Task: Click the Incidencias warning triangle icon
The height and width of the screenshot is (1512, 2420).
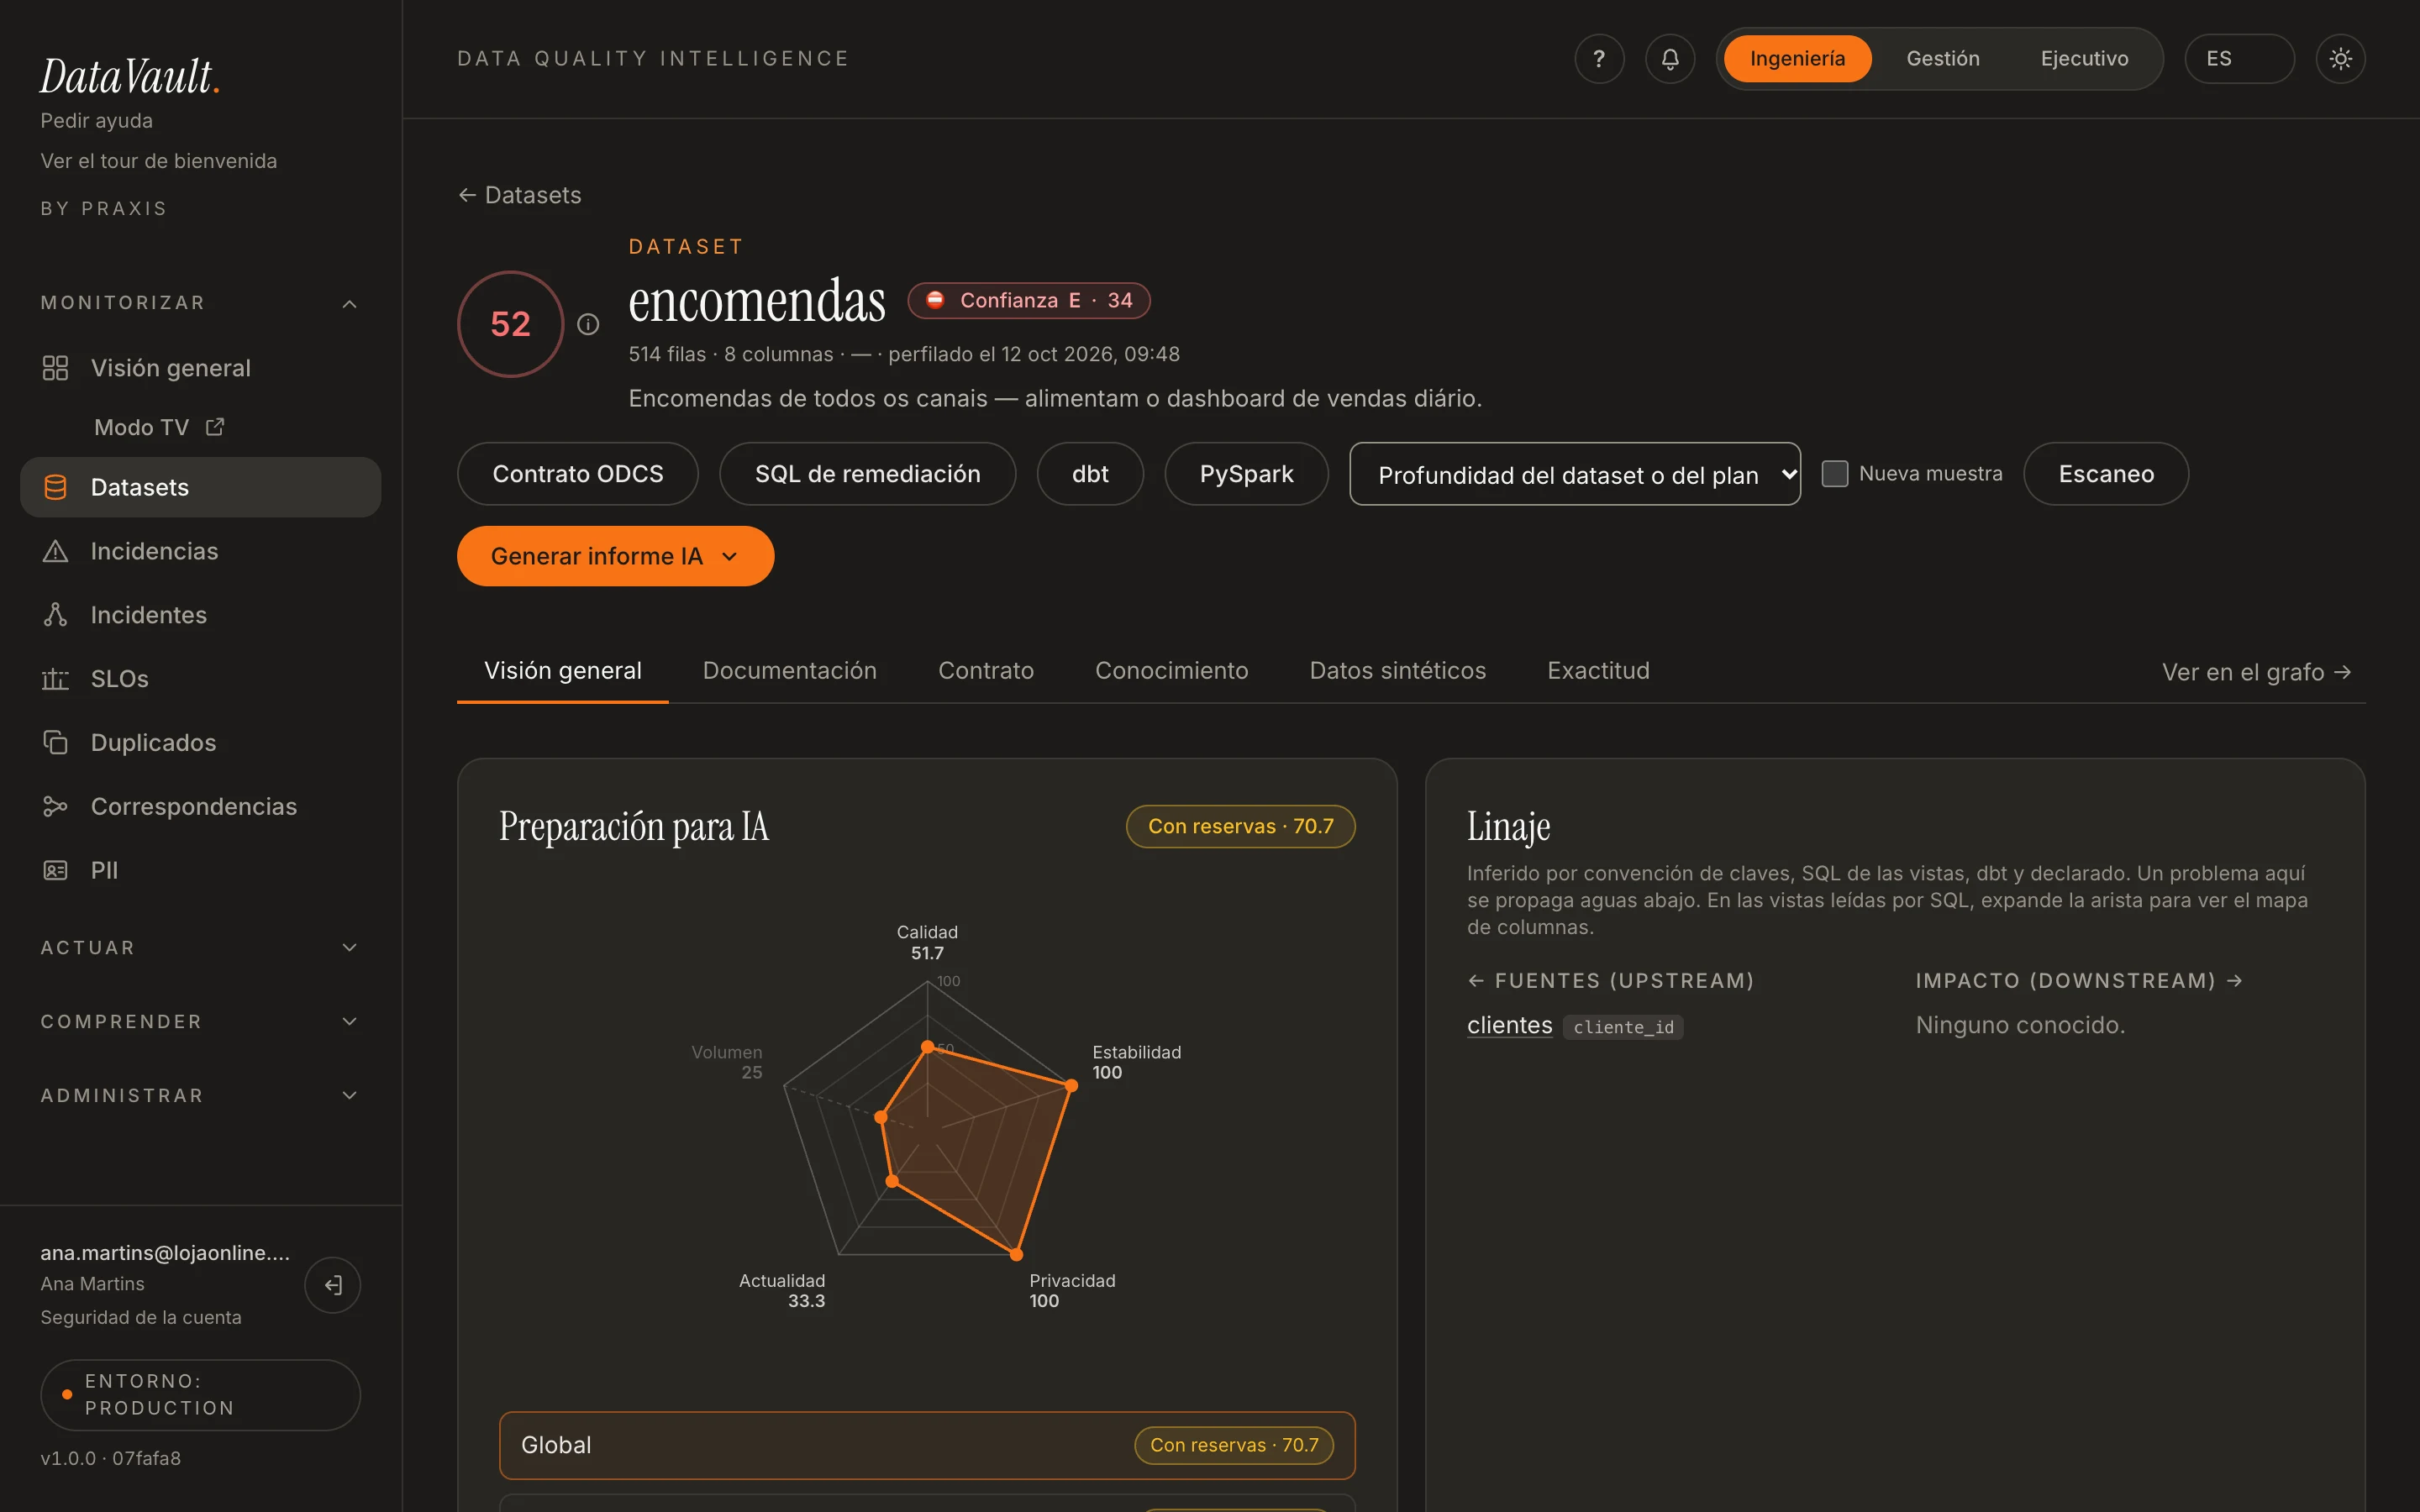Action: [55, 551]
